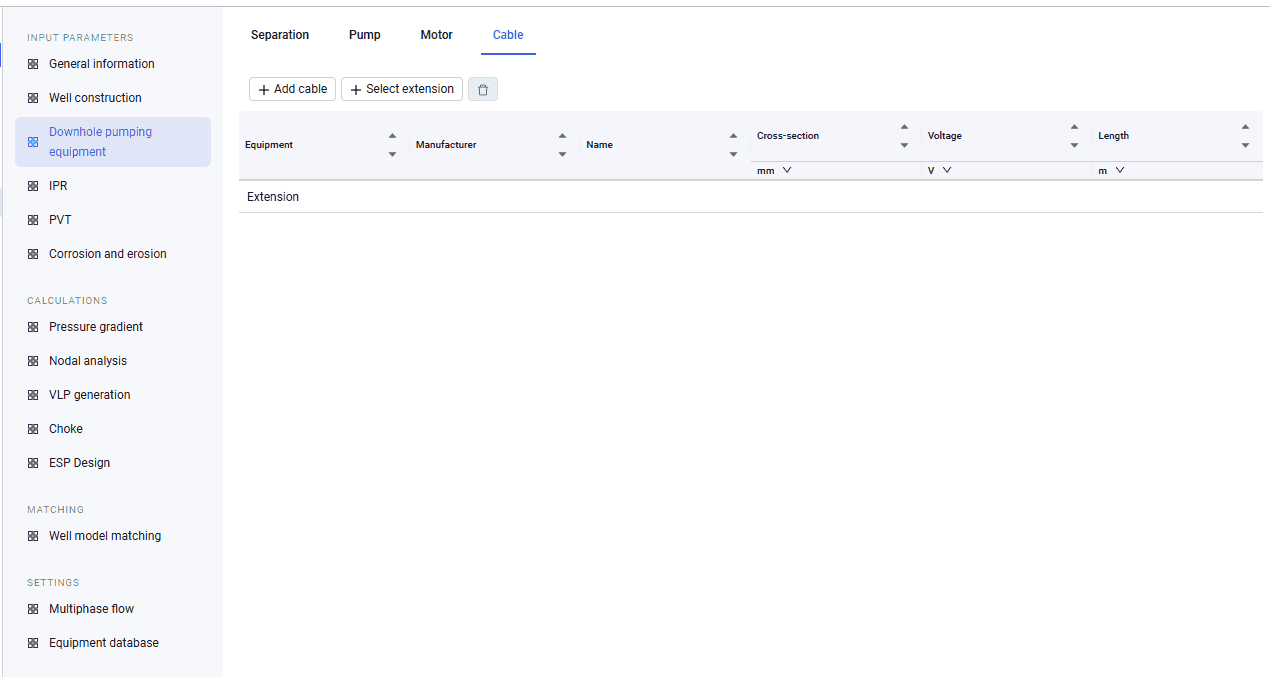Open Corrosion and erosion parameters
This screenshot has height=677, width=1270.
[108, 254]
